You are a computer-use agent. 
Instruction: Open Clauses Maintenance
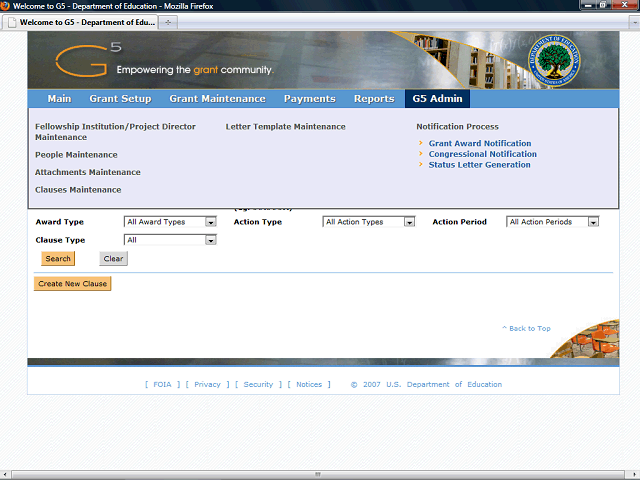(78, 190)
